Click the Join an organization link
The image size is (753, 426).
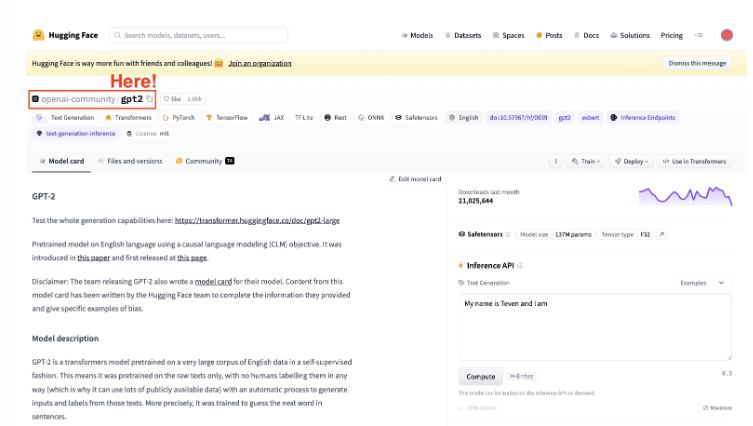[x=260, y=63]
